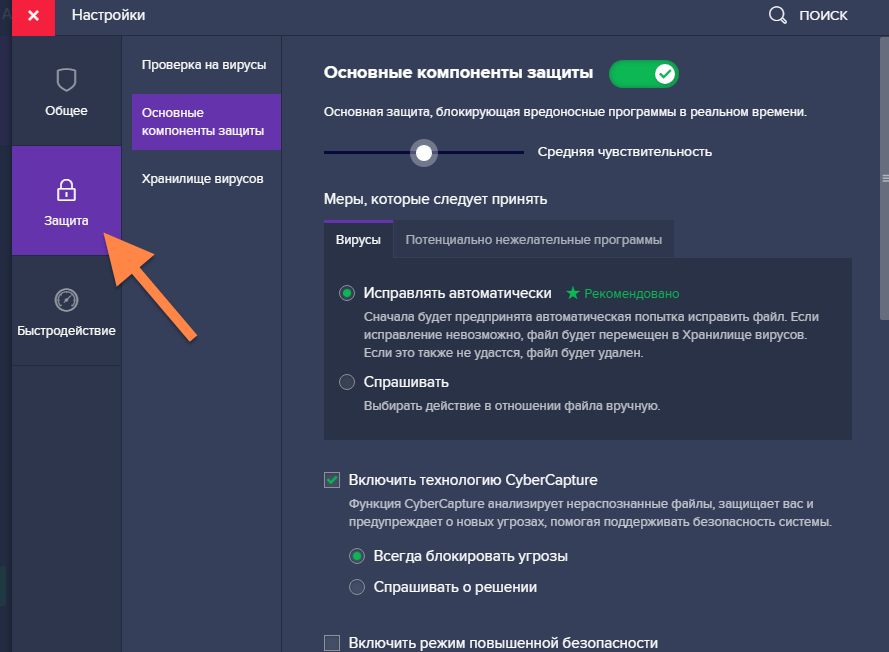Select the Спрашивать radio button

pos(347,382)
